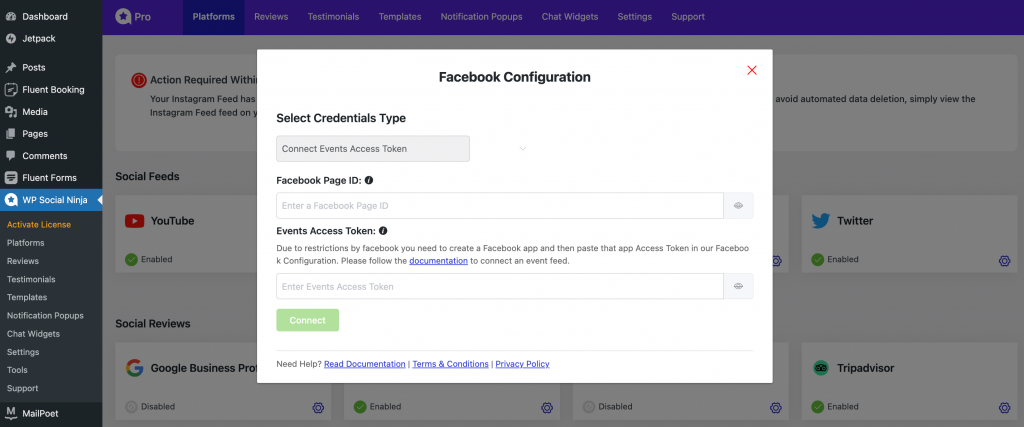Switch to the Testimonials tab
1024x427 pixels.
pyautogui.click(x=334, y=17)
